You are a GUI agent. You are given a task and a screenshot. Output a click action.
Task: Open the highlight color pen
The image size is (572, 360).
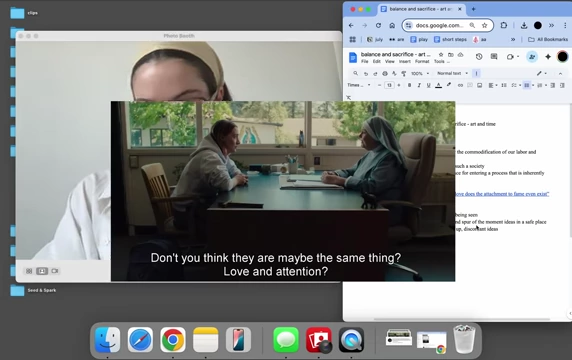(x=449, y=85)
